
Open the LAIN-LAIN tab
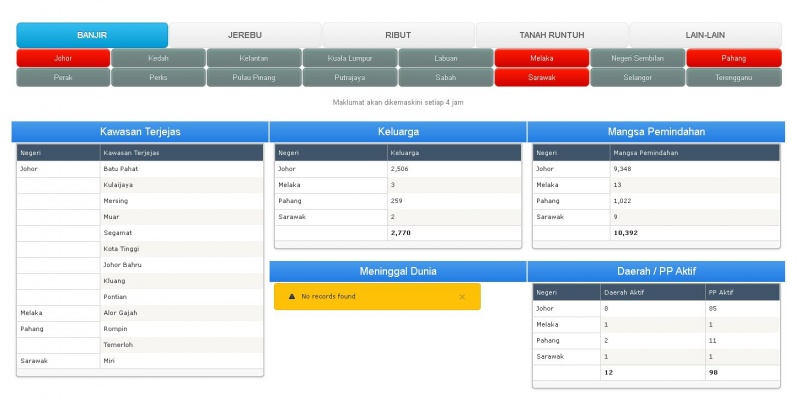pos(705,35)
